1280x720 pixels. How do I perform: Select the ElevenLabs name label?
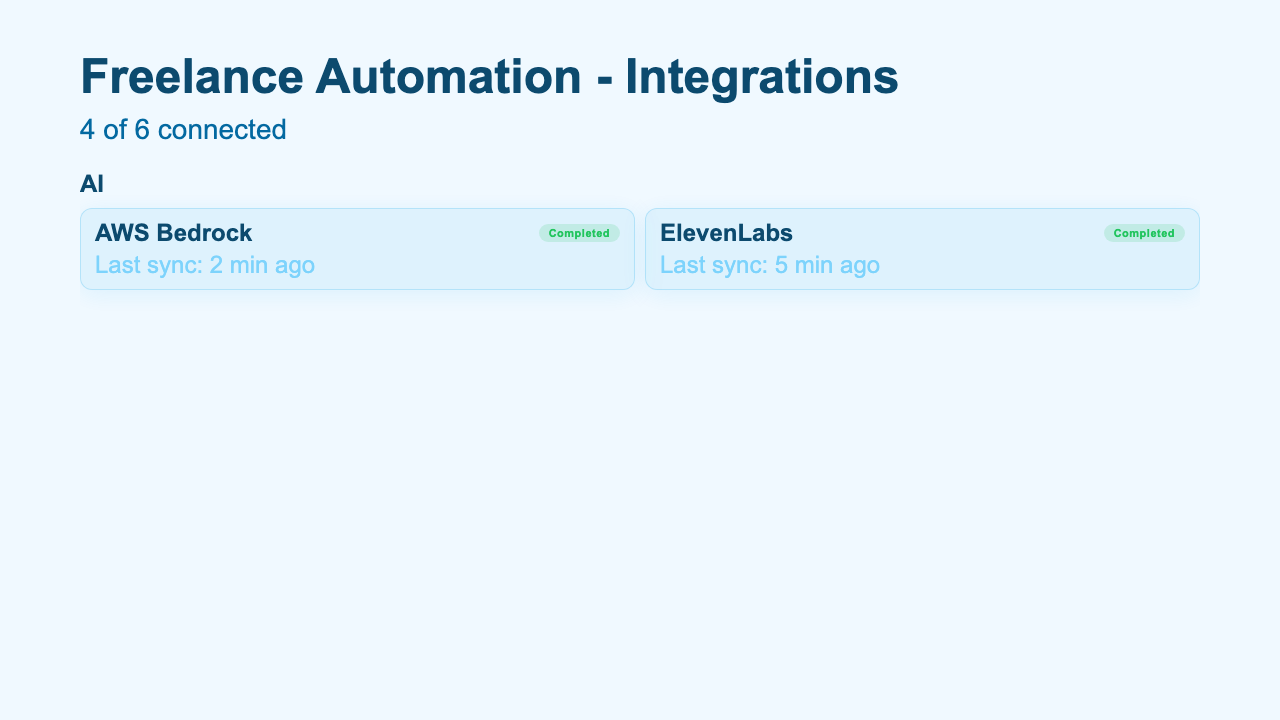click(x=726, y=233)
